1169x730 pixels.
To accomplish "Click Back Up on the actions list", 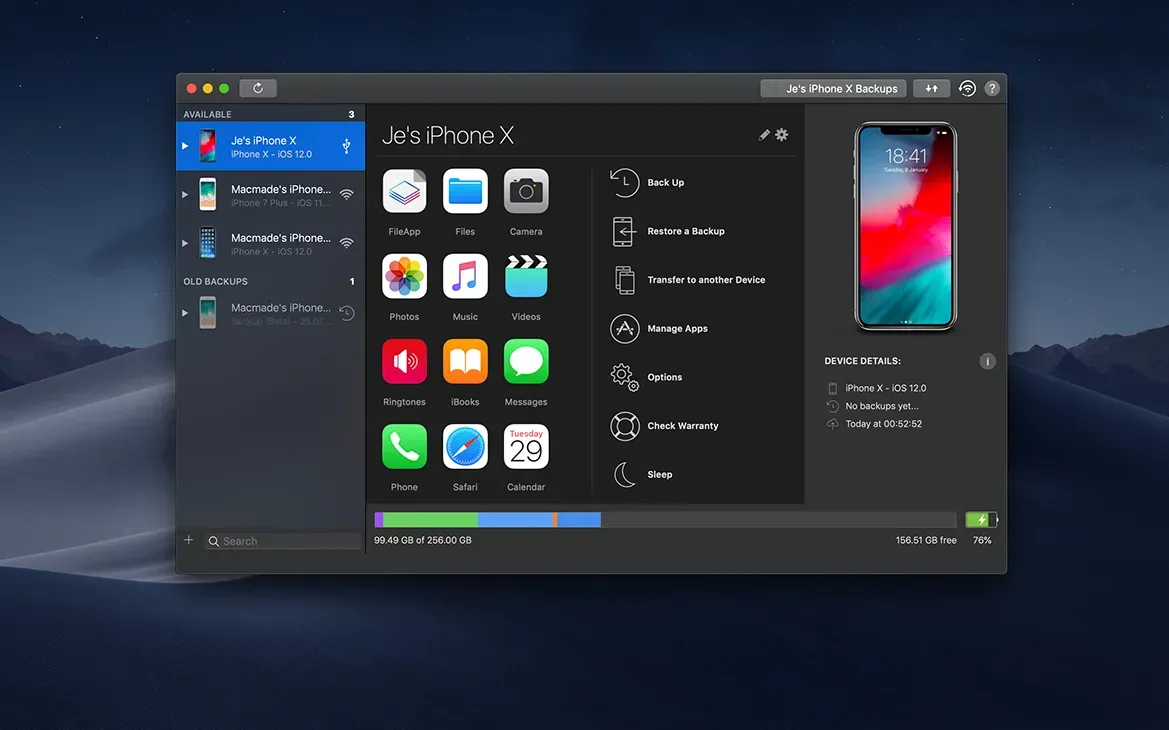I will tap(664, 182).
